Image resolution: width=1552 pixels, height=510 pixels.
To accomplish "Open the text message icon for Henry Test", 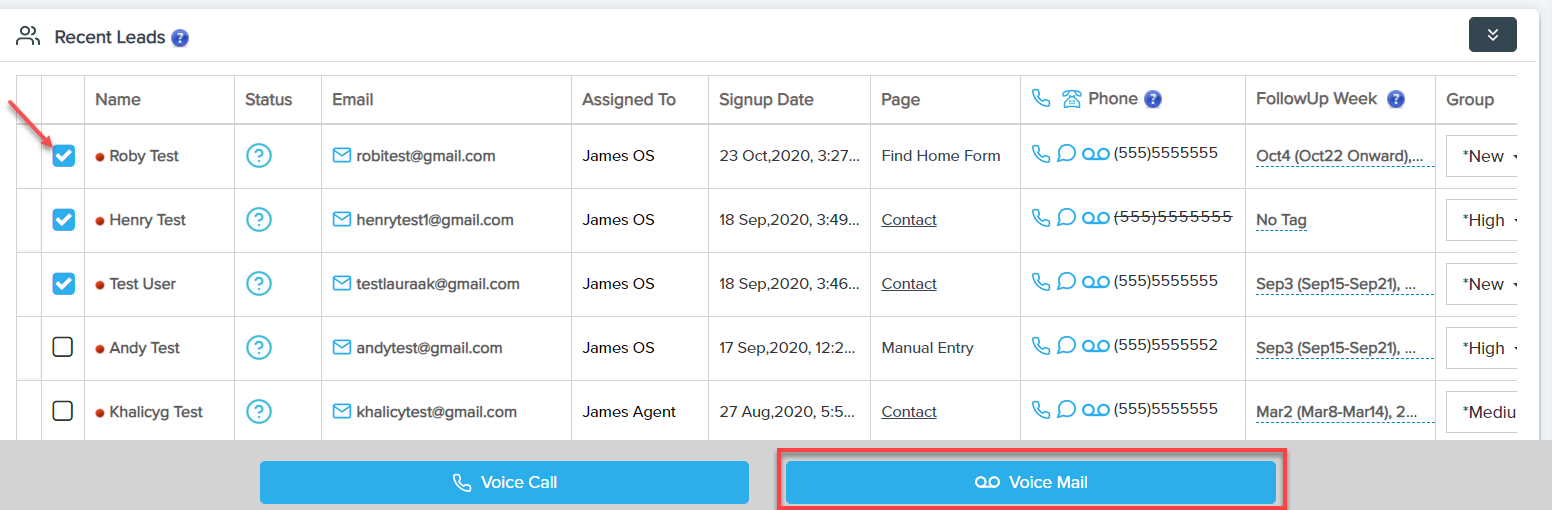I will click(x=1066, y=218).
